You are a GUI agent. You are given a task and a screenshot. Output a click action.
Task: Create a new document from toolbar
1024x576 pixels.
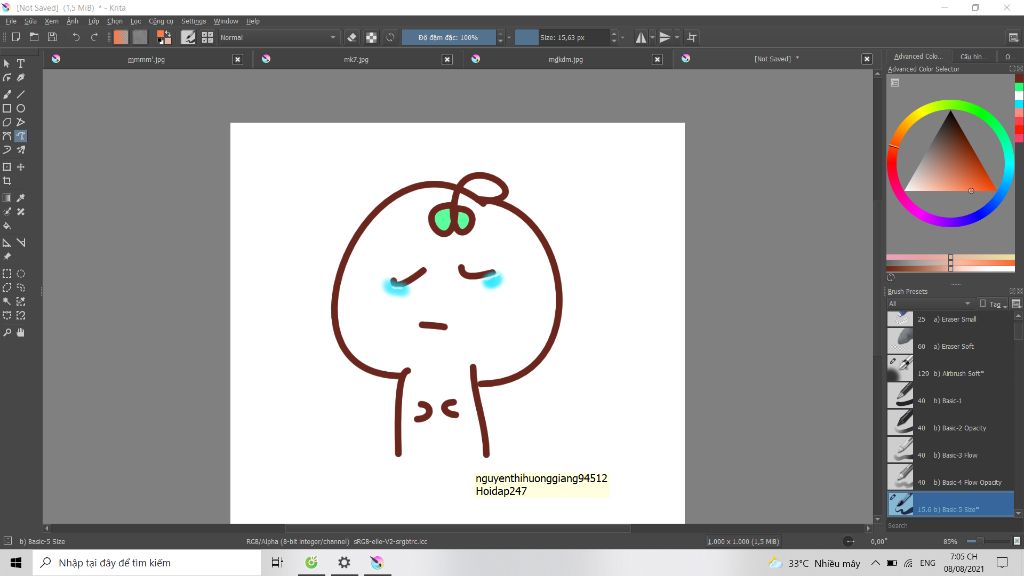click(16, 37)
